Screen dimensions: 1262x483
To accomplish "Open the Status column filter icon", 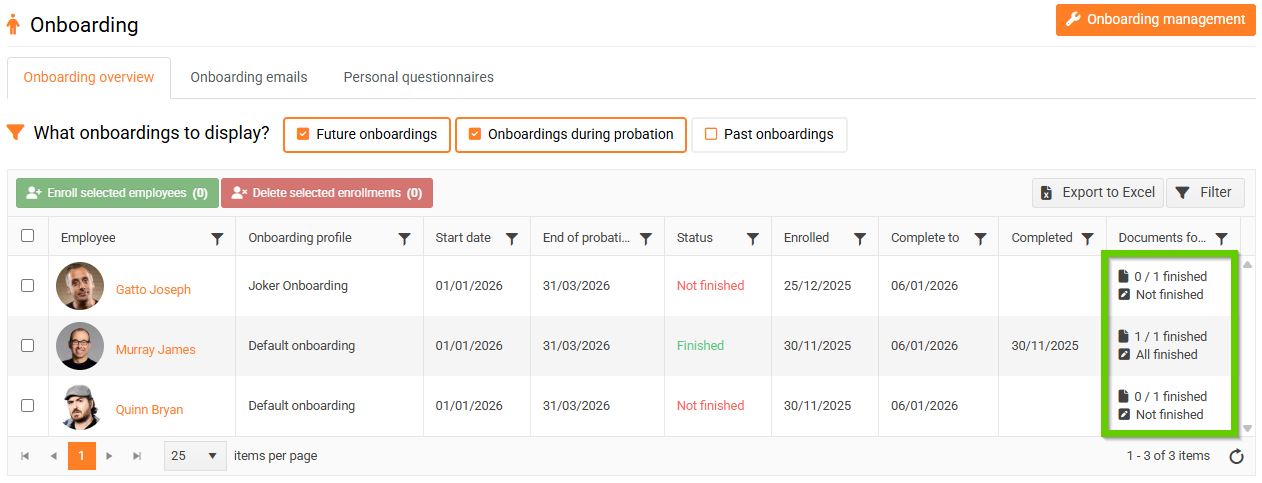I will 752,239.
